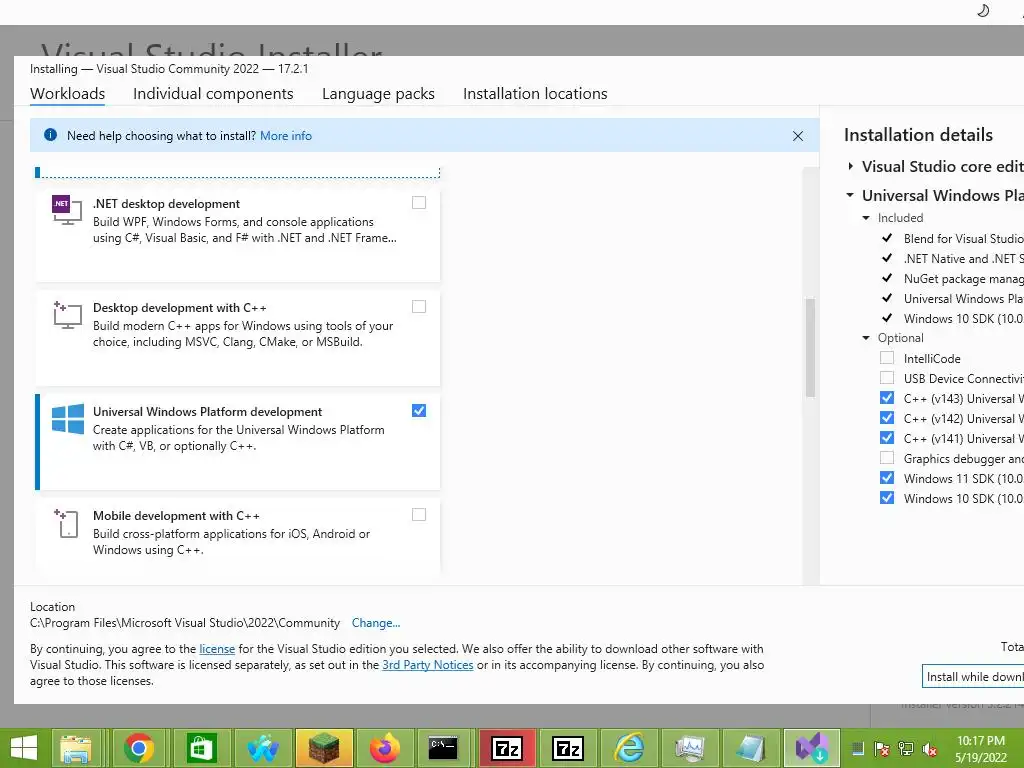Image resolution: width=1024 pixels, height=768 pixels.
Task: Click the muted volume tray icon
Action: 930,749
